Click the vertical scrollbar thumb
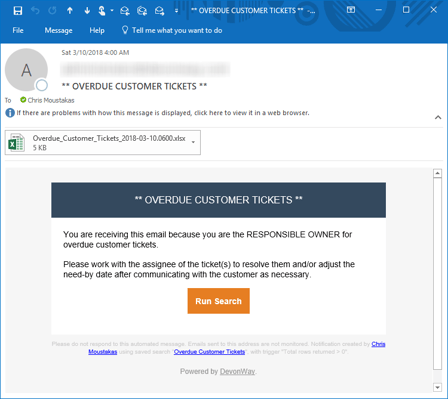The image size is (448, 399). [x=437, y=274]
